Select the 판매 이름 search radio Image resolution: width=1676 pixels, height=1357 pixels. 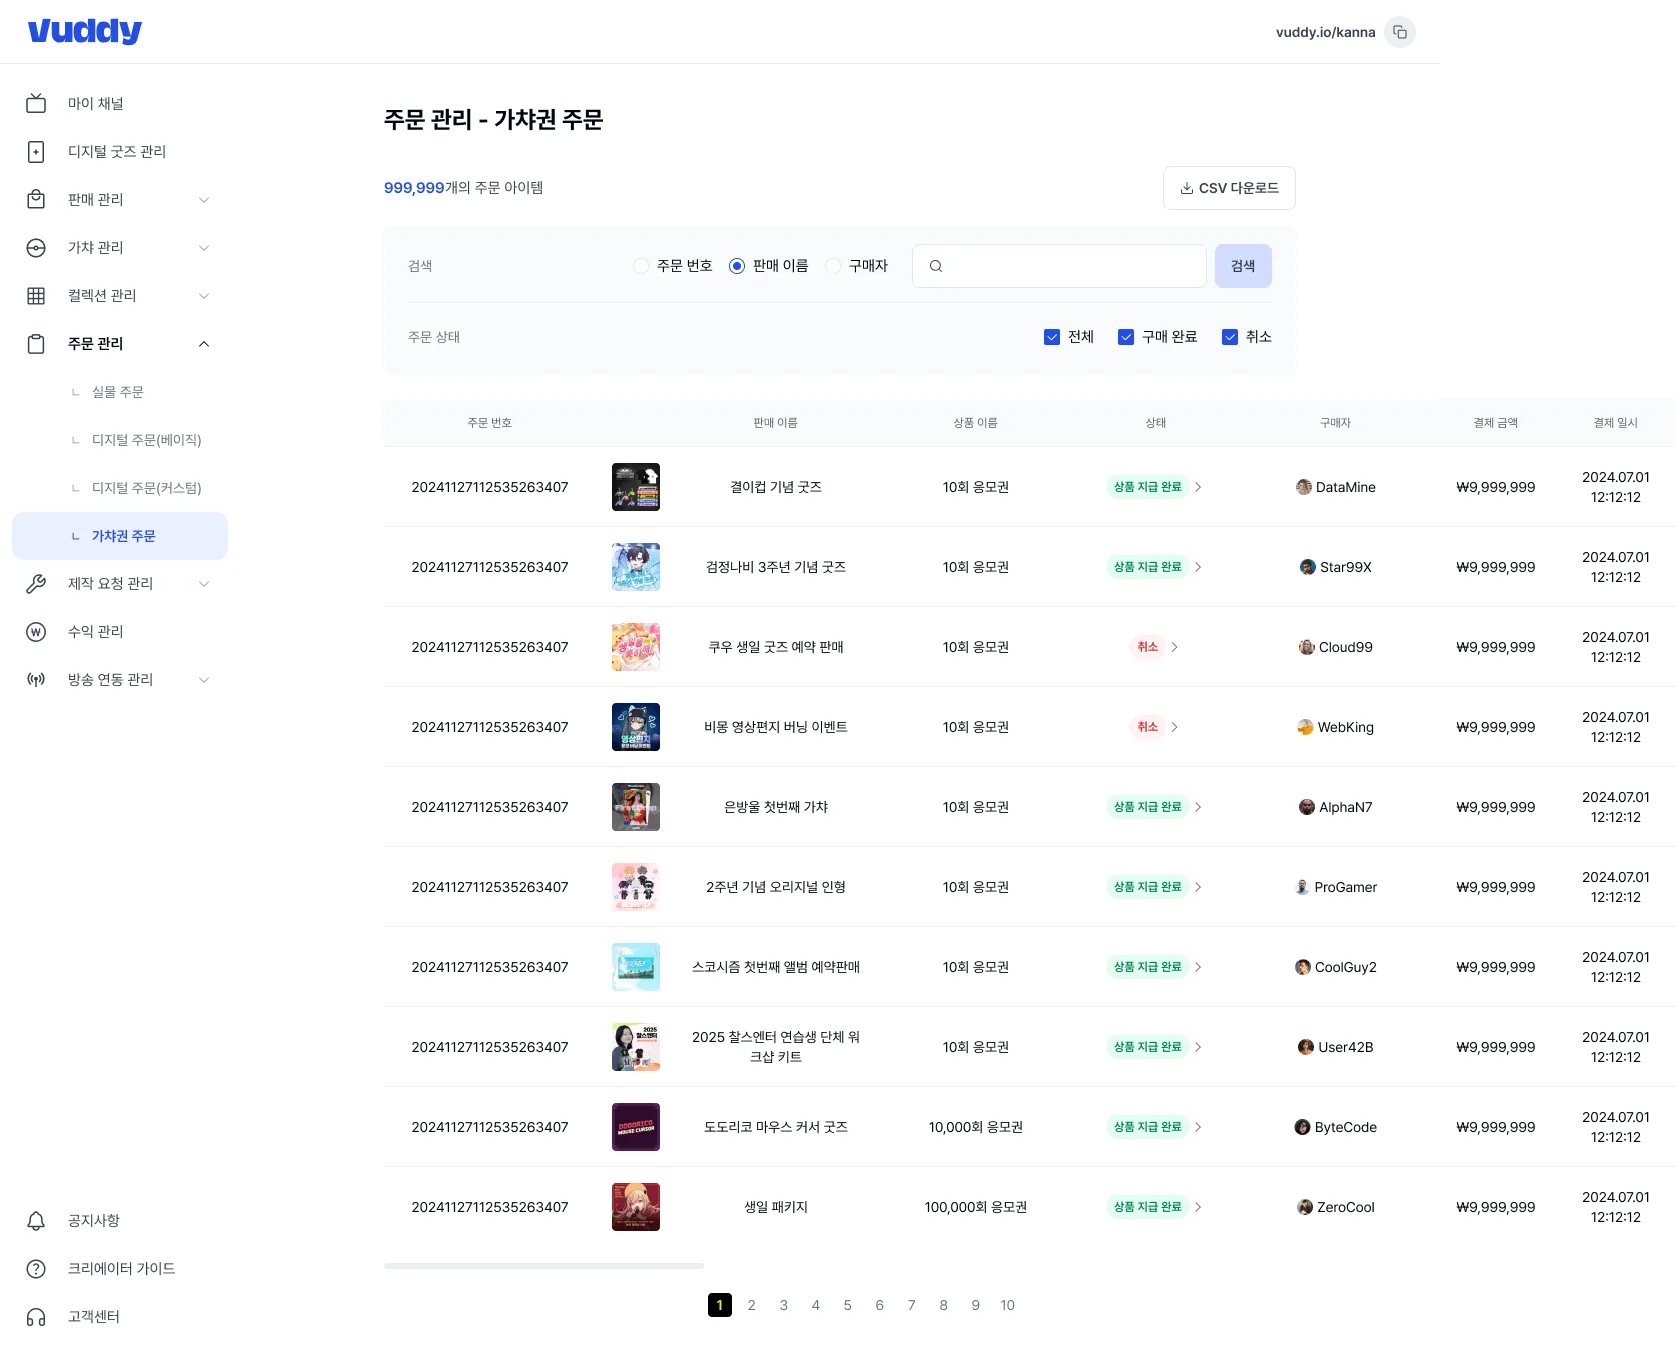[737, 266]
